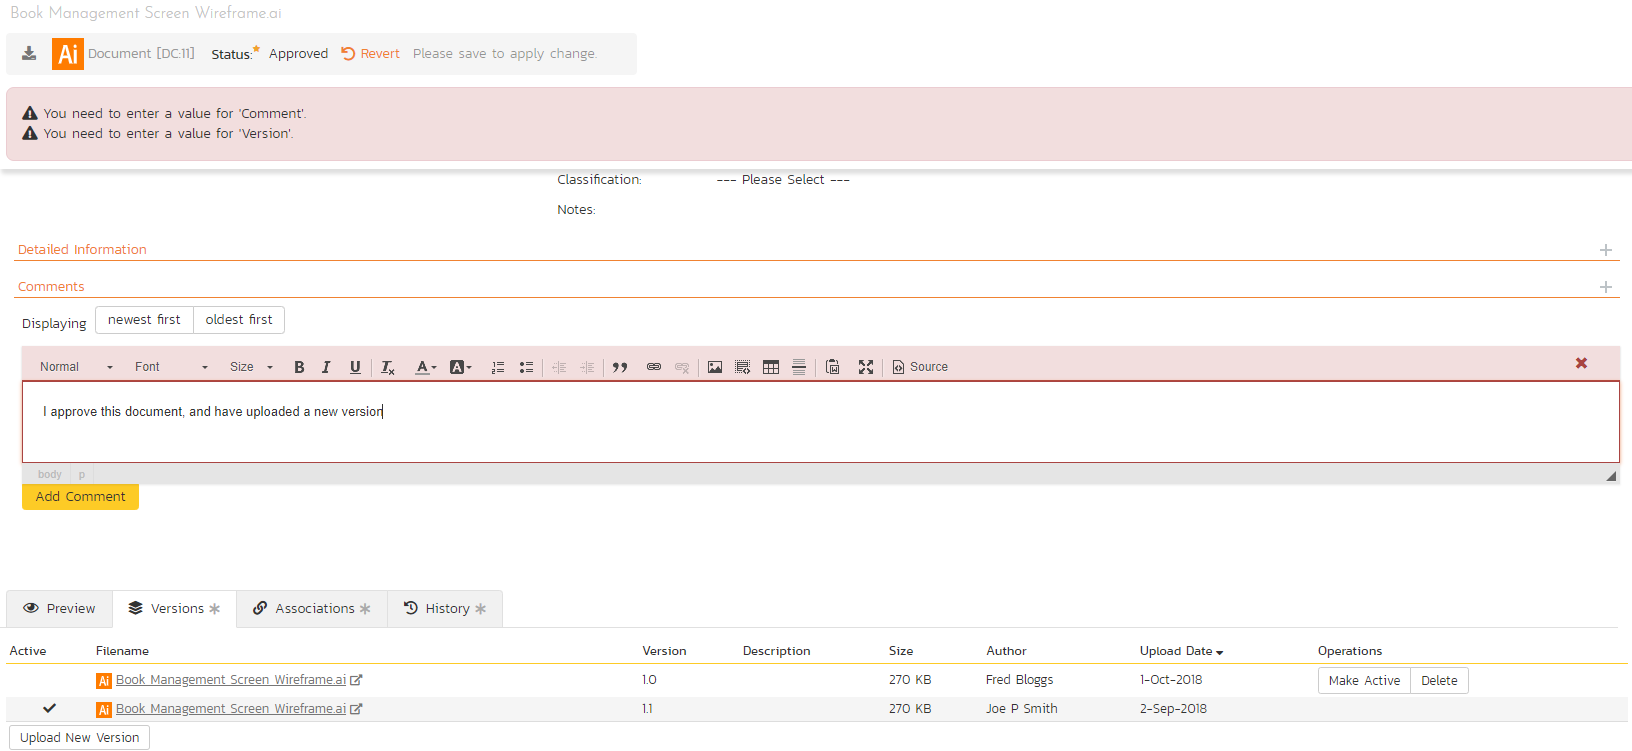Viewport: 1632px width, 751px height.
Task: Insert a table into the comment
Action: [x=770, y=367]
